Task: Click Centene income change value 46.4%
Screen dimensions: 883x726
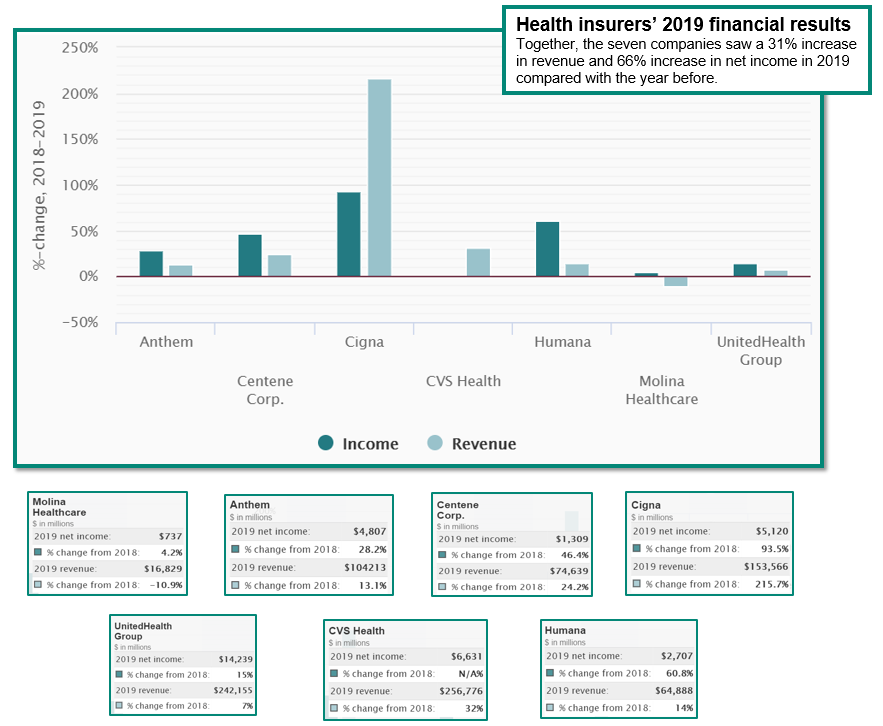Action: pyautogui.click(x=574, y=555)
